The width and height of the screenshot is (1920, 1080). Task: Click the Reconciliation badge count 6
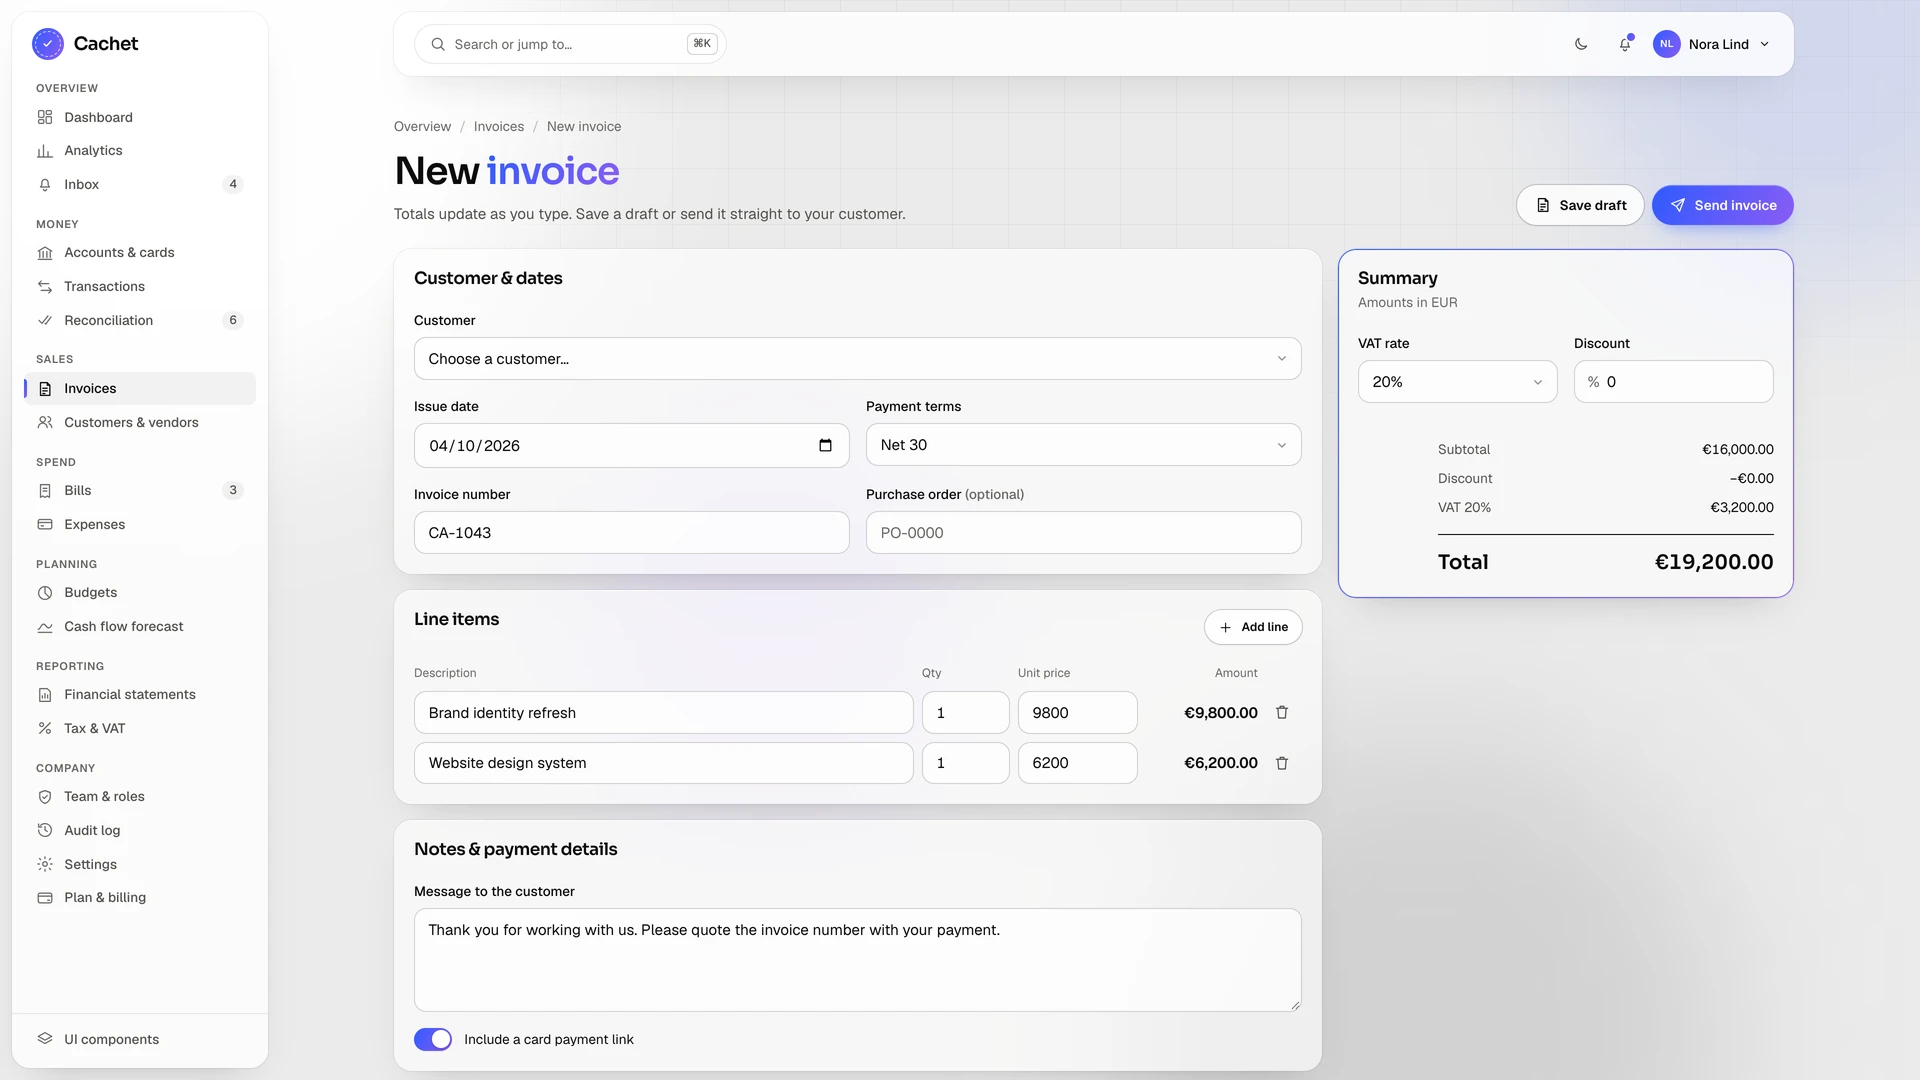coord(233,321)
